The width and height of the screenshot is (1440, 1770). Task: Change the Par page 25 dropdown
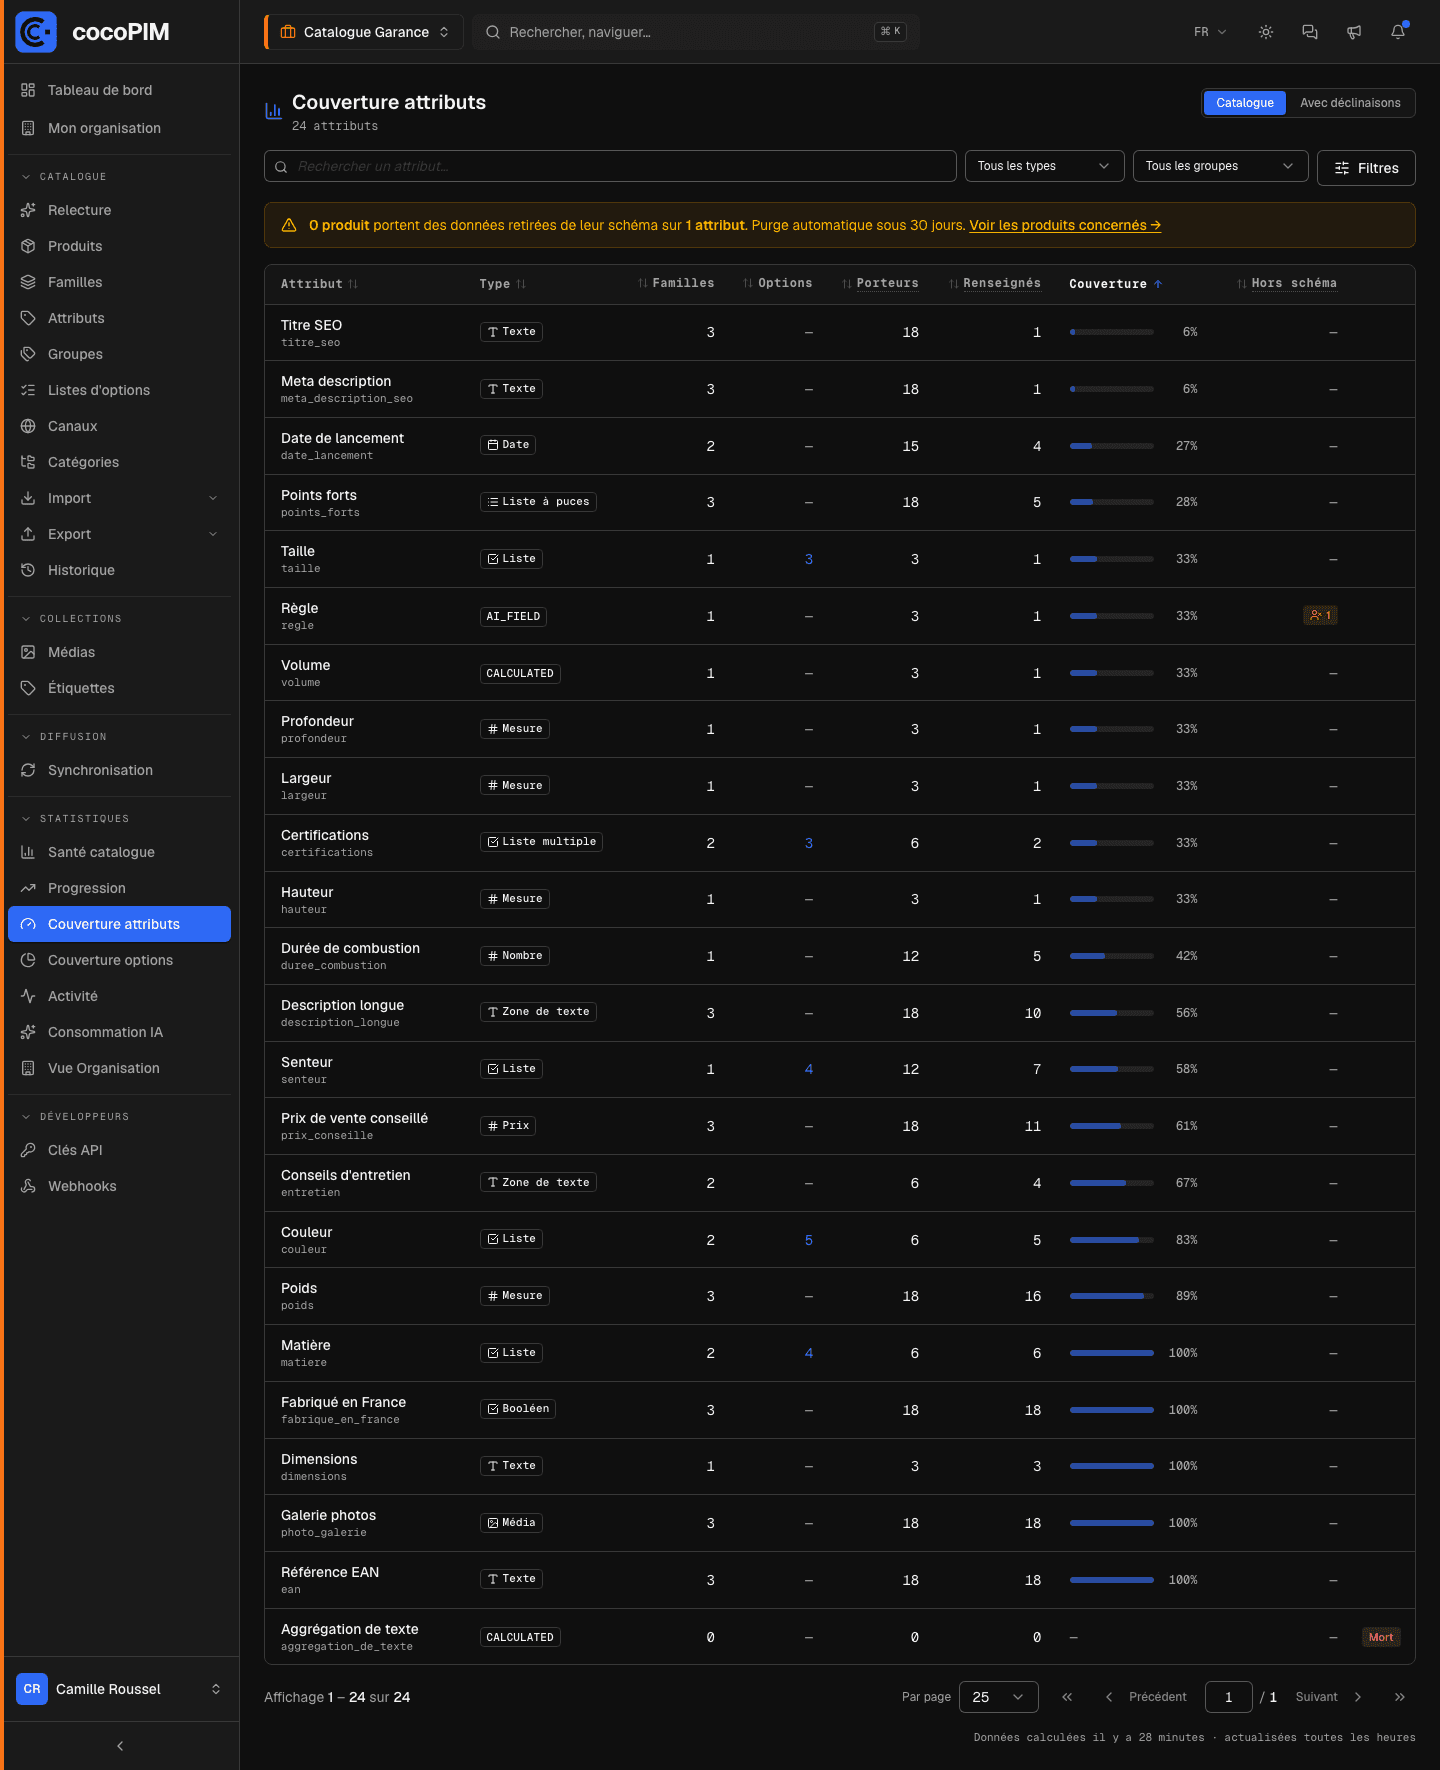[998, 1697]
